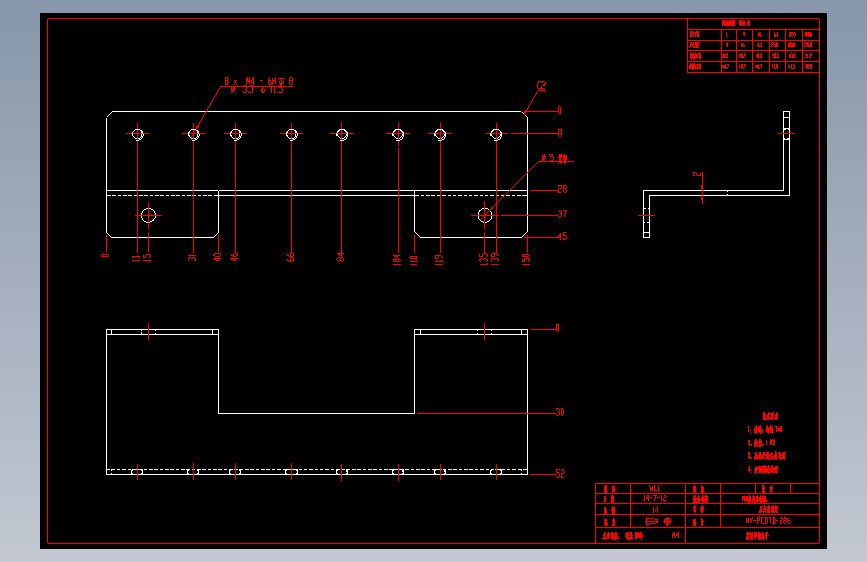Select the horizontal dimension 104
The height and width of the screenshot is (562, 867).
[x=396, y=259]
